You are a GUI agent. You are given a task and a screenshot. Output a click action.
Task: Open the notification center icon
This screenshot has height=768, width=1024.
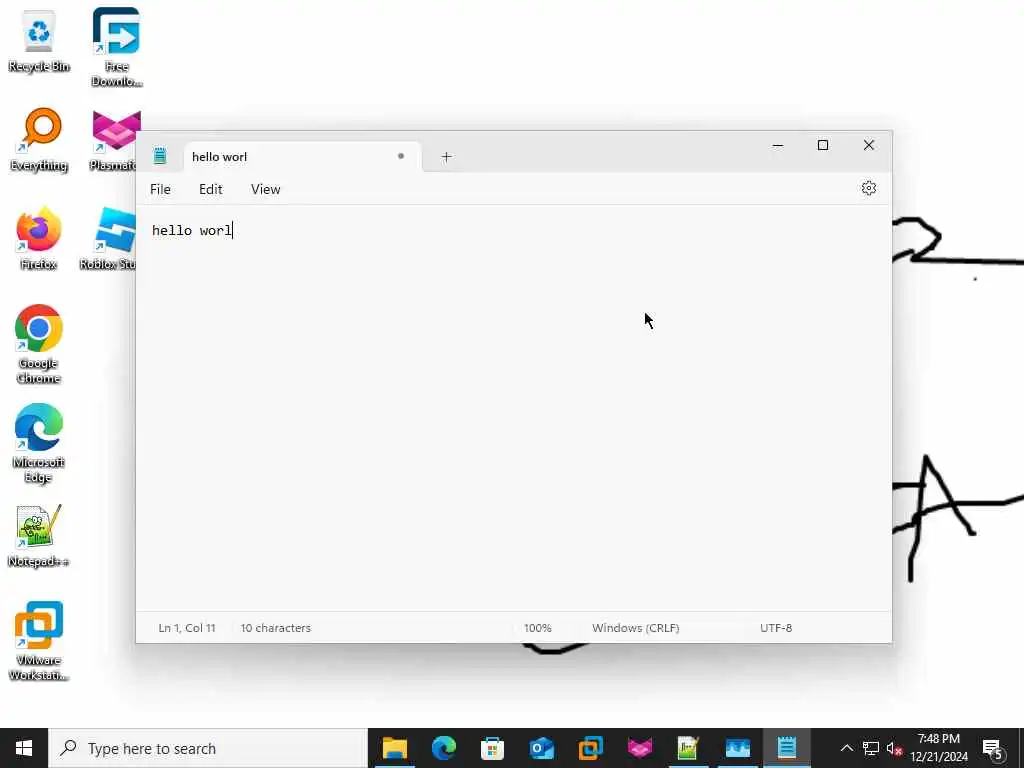click(993, 749)
